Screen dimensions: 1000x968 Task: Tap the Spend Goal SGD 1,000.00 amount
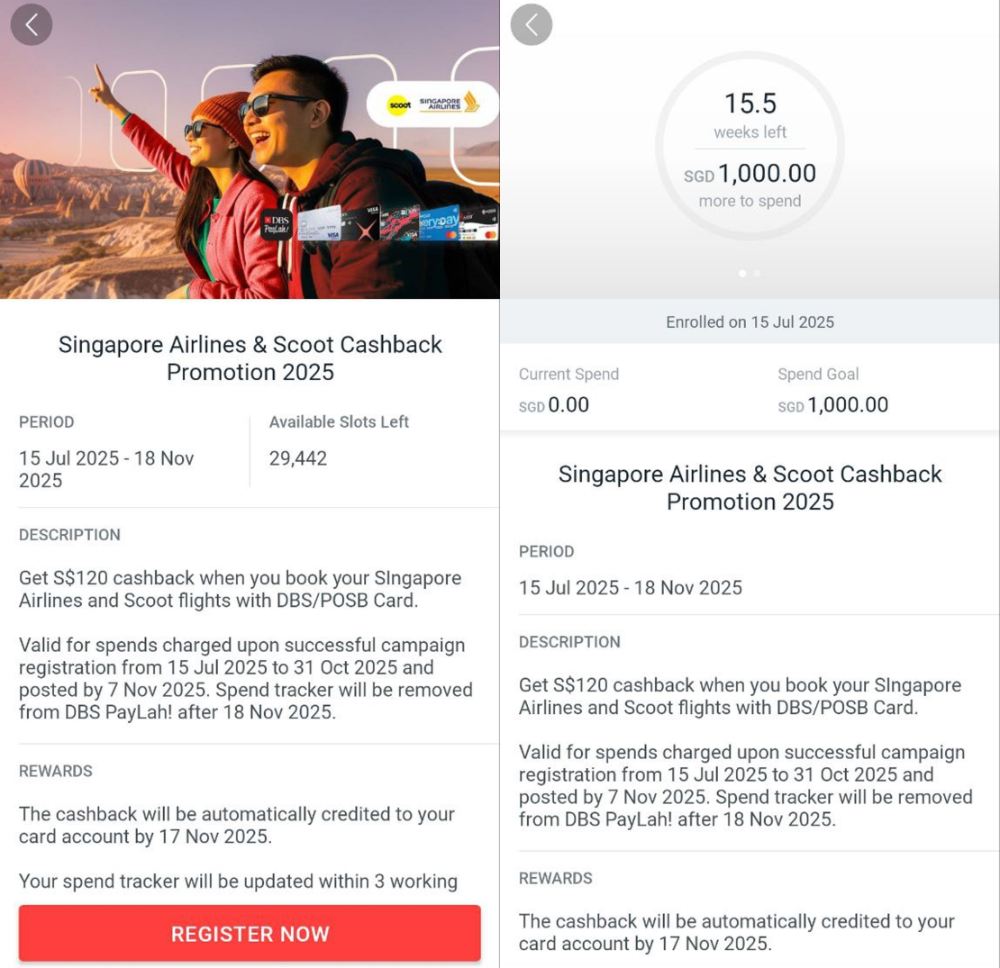tap(833, 405)
